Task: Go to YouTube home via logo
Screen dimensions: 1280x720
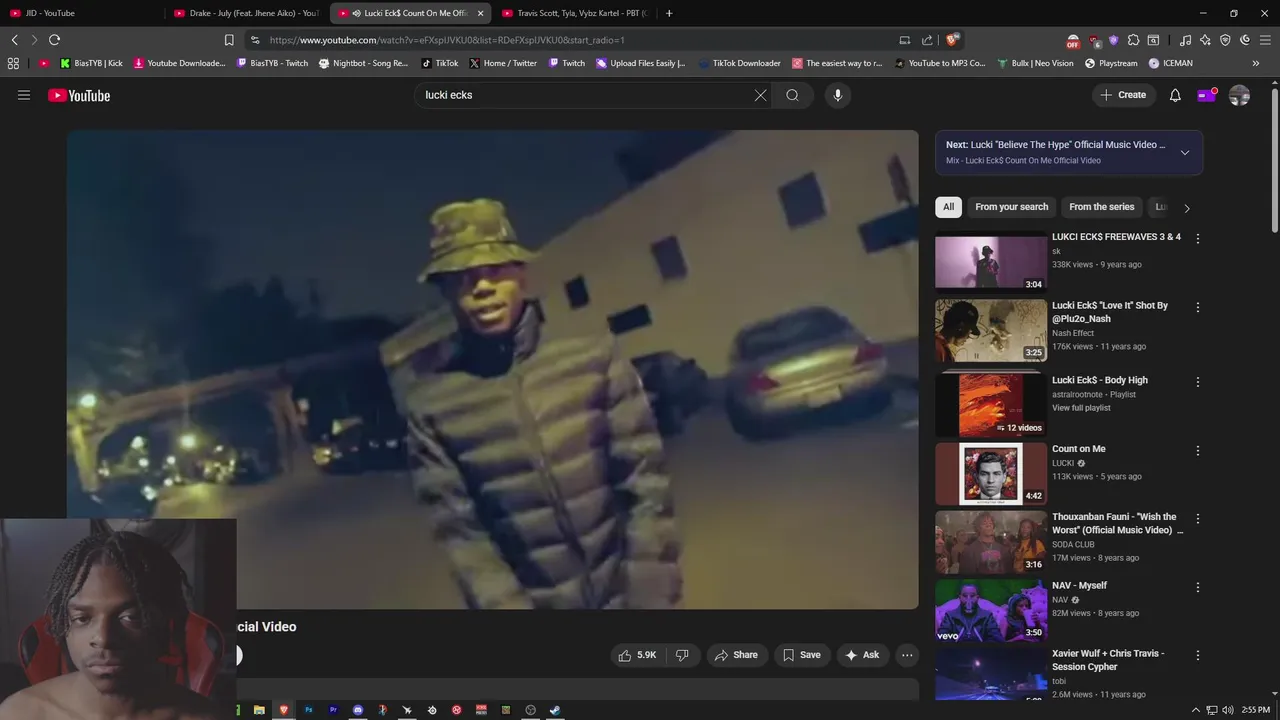Action: [x=79, y=95]
